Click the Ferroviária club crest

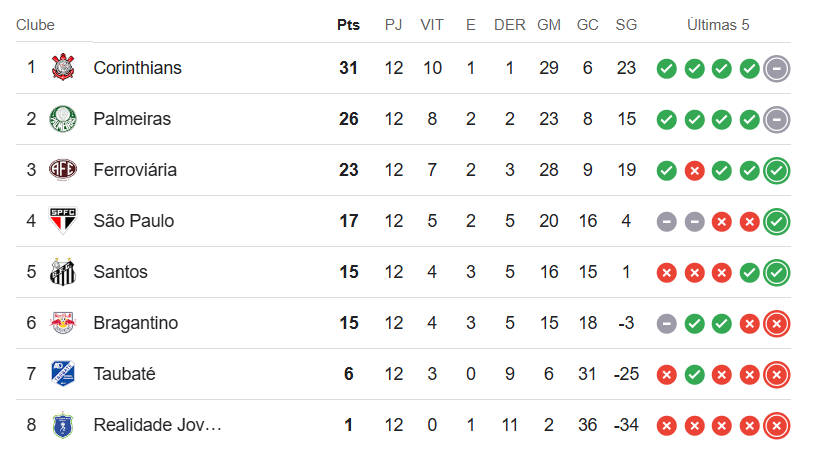click(62, 170)
